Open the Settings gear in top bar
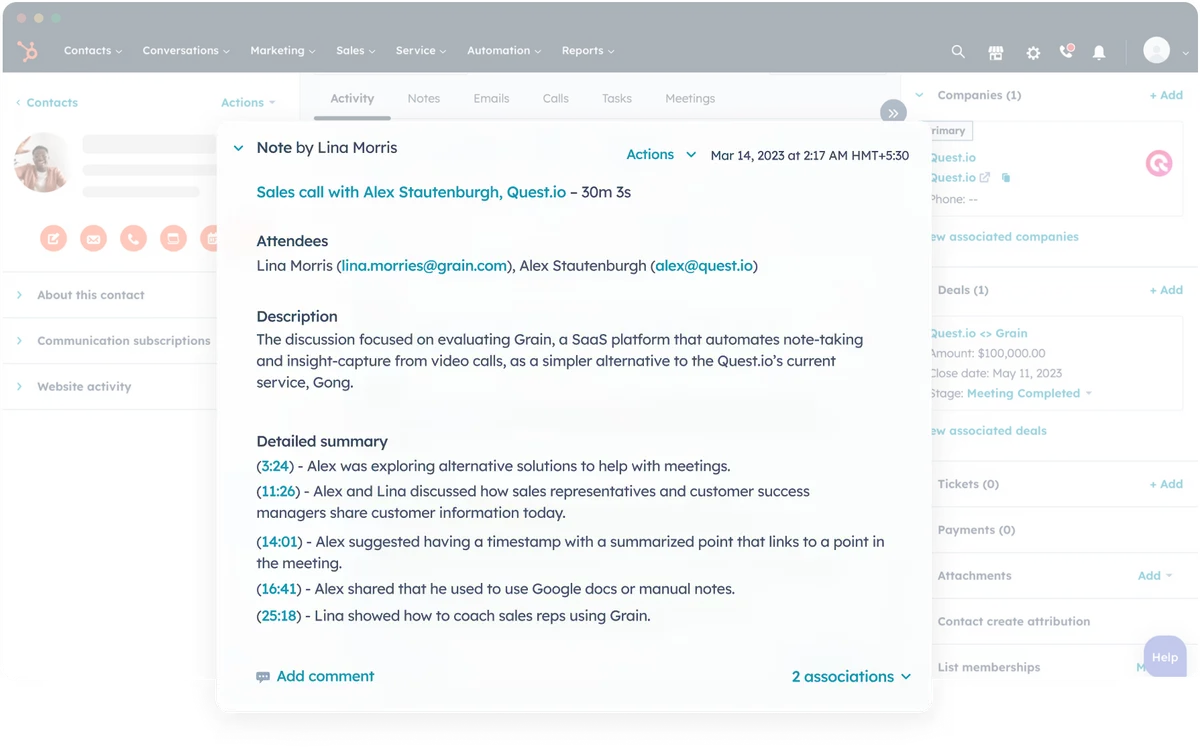 pos(1032,51)
